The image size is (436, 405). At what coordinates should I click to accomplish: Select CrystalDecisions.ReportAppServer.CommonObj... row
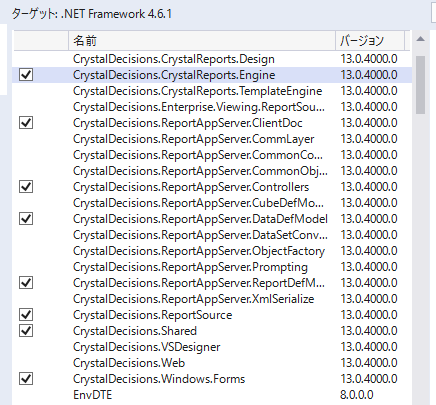[212, 171]
